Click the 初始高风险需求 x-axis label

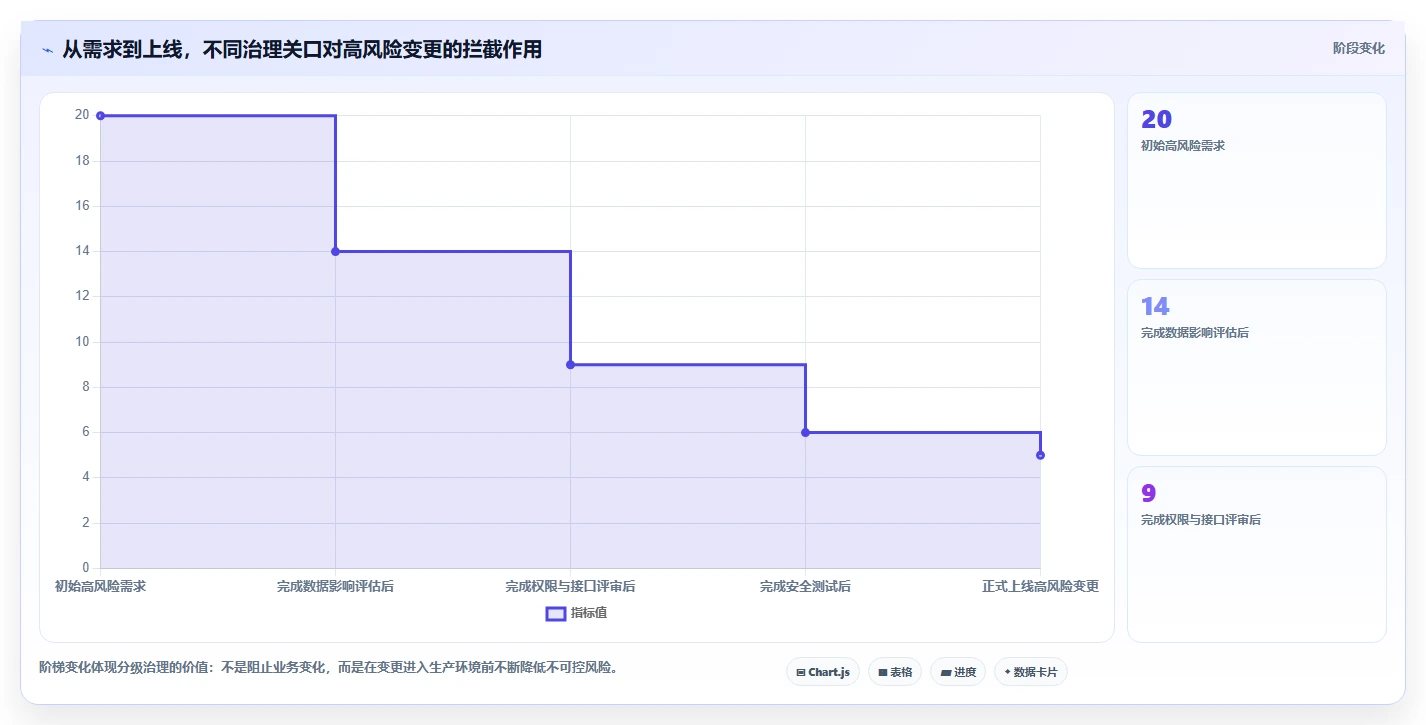[100, 586]
